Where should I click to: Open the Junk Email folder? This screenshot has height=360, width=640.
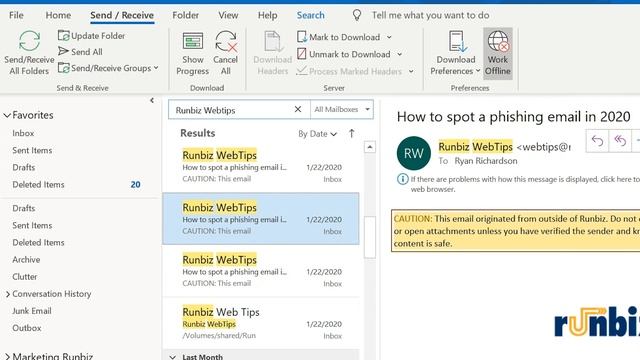click(x=32, y=311)
